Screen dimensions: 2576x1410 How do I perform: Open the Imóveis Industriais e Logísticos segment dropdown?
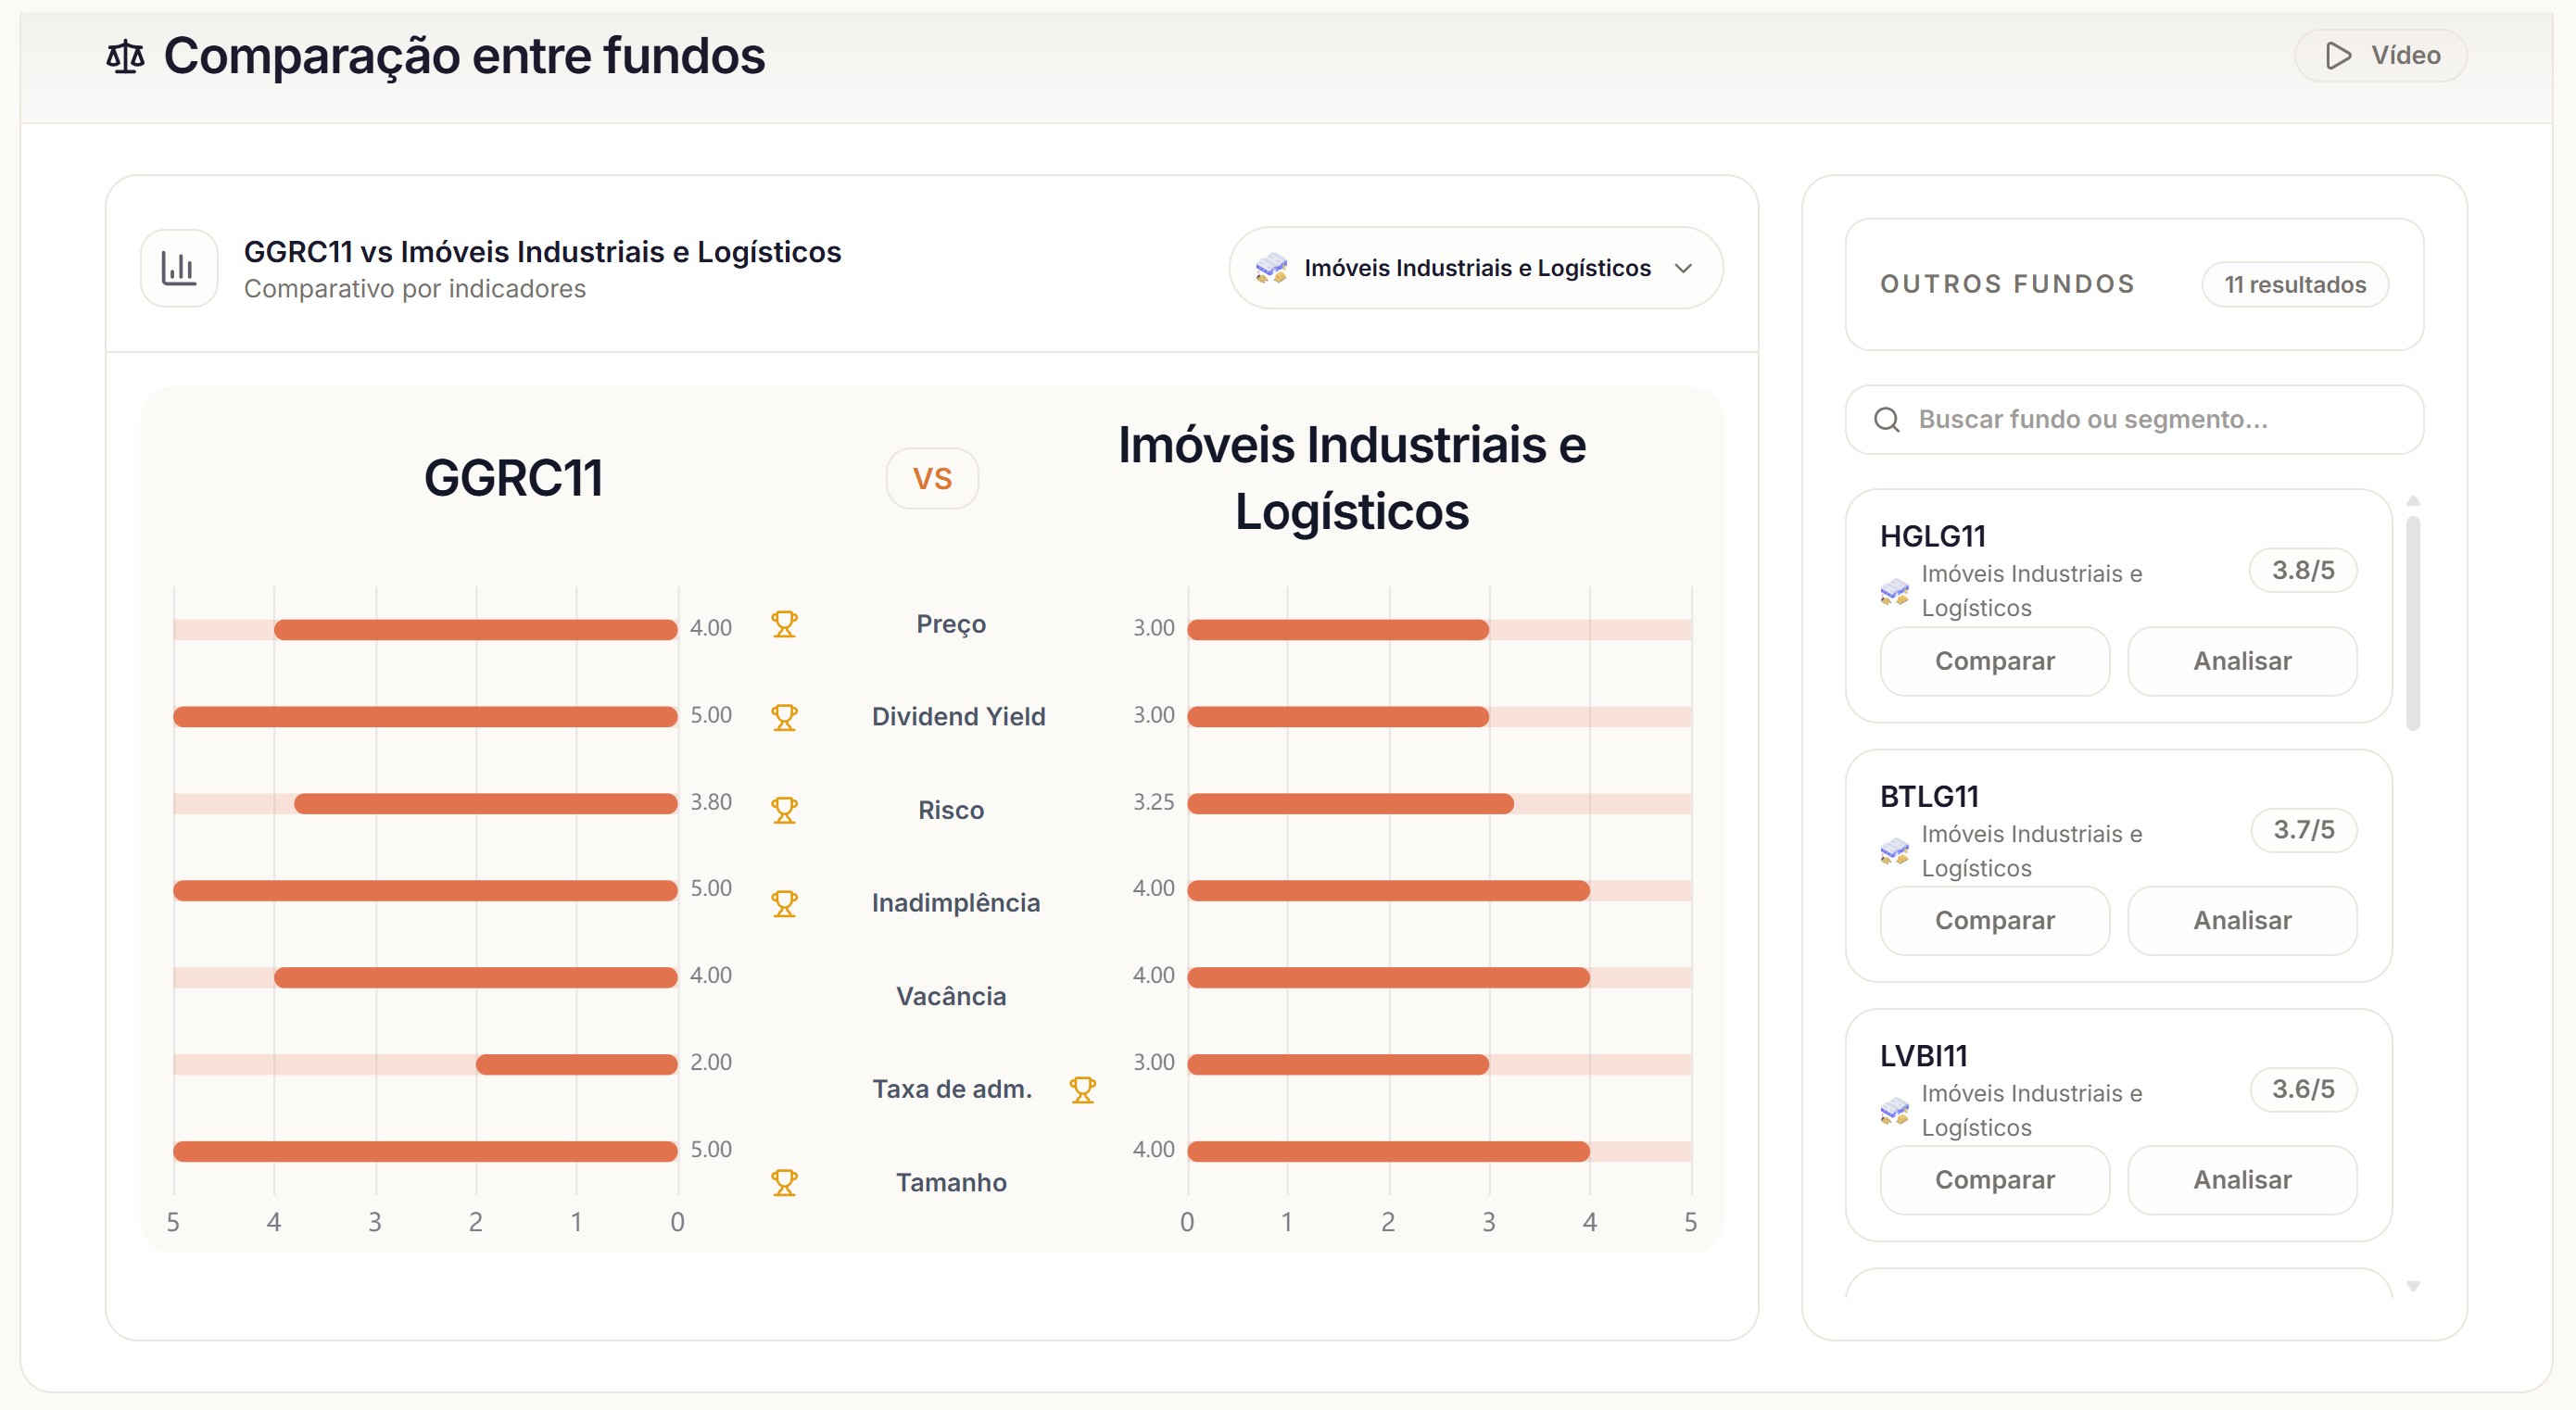click(1475, 268)
